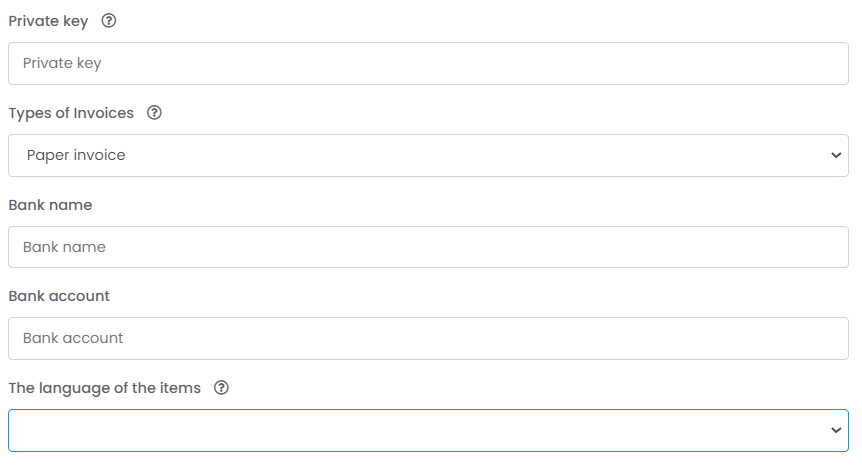Screen dimensions: 862x469
Task: Click into the Bank name text box
Action: click(428, 247)
